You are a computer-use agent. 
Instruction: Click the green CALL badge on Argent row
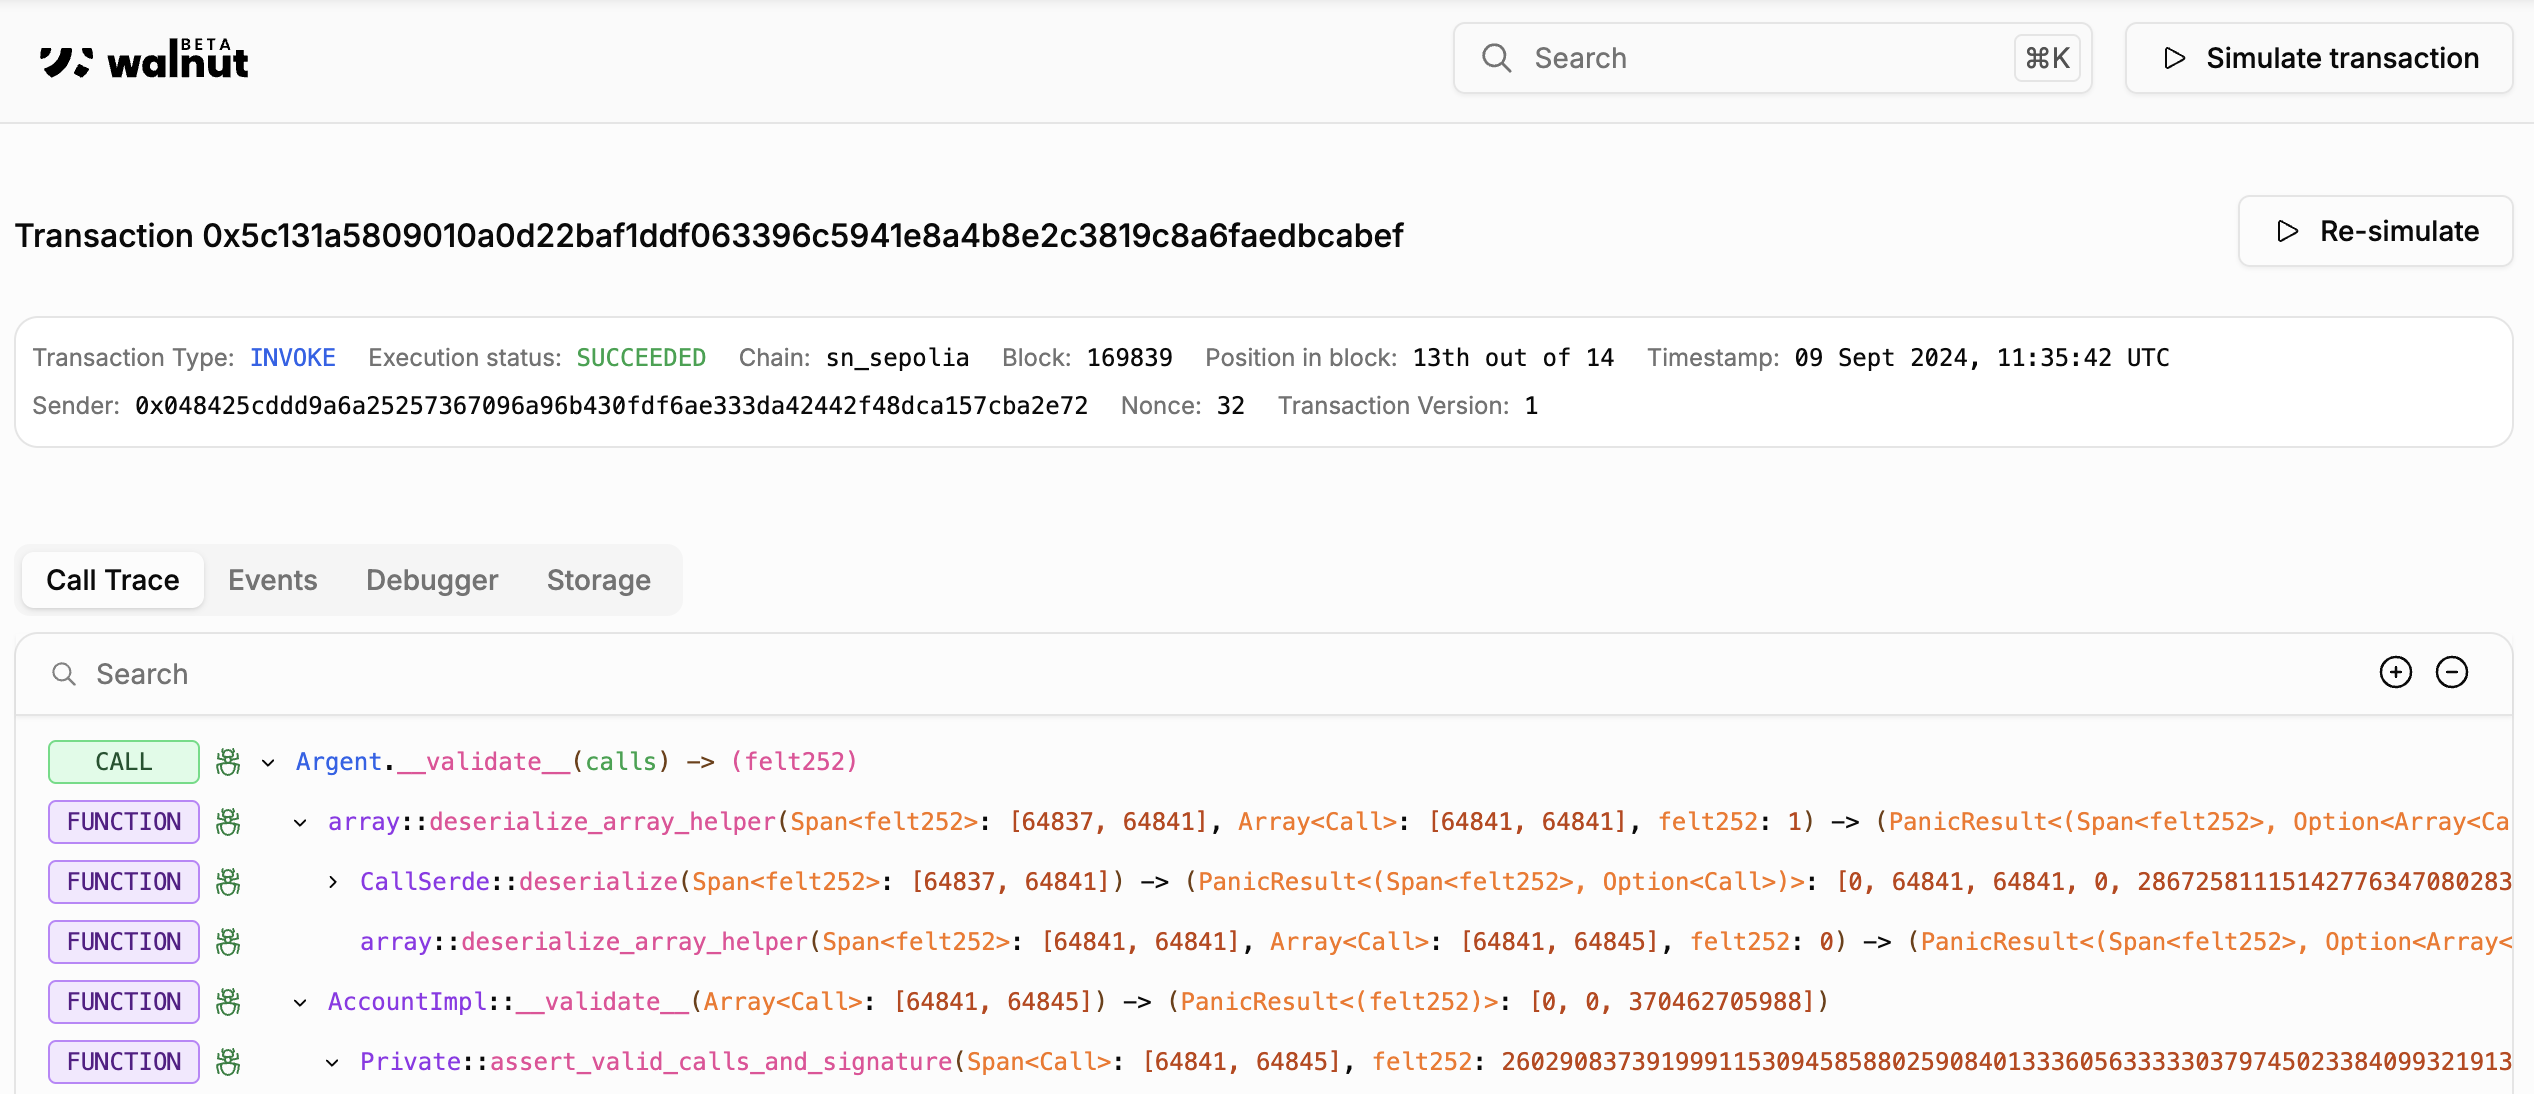pyautogui.click(x=123, y=761)
